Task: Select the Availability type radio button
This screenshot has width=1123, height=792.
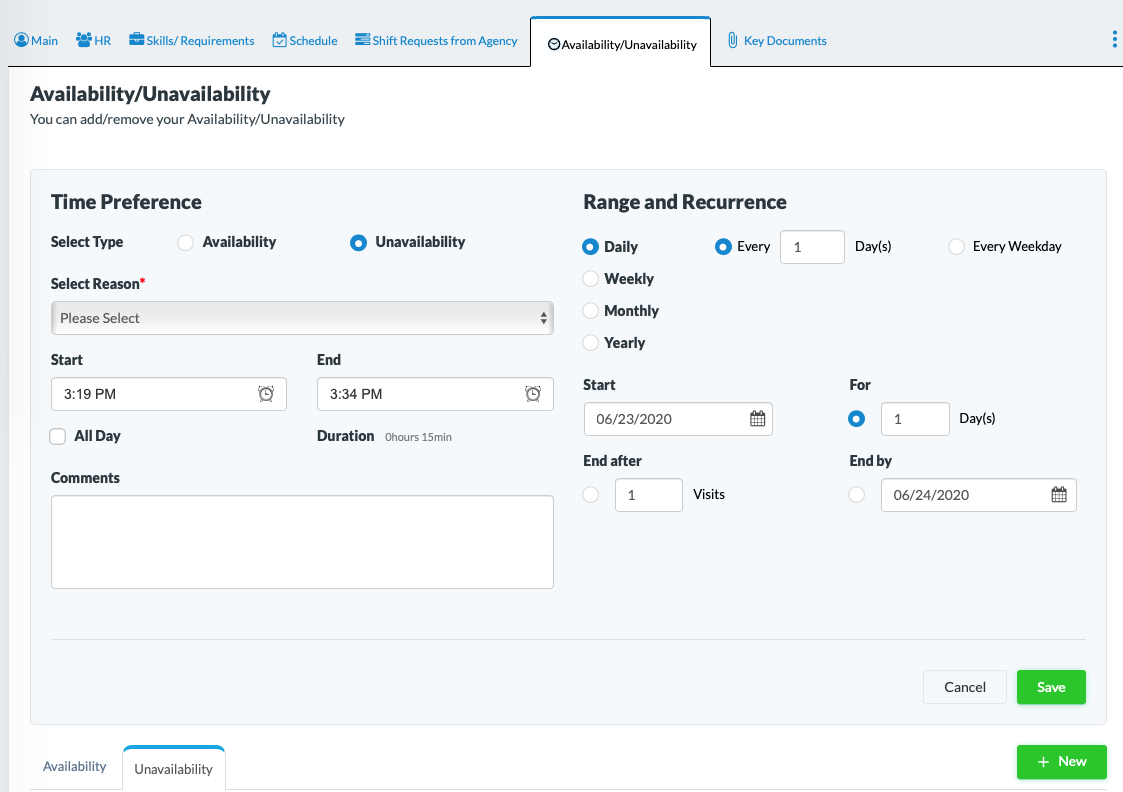Action: click(185, 242)
